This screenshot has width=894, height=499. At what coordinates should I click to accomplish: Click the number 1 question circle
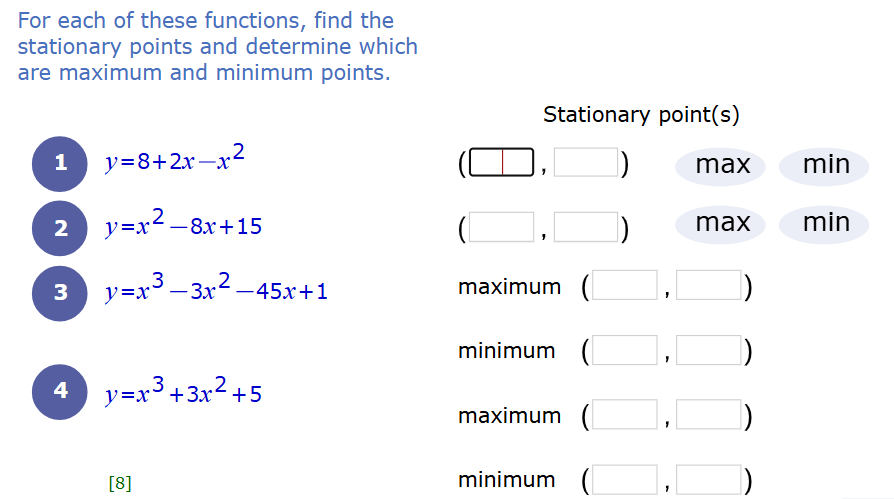(60, 164)
